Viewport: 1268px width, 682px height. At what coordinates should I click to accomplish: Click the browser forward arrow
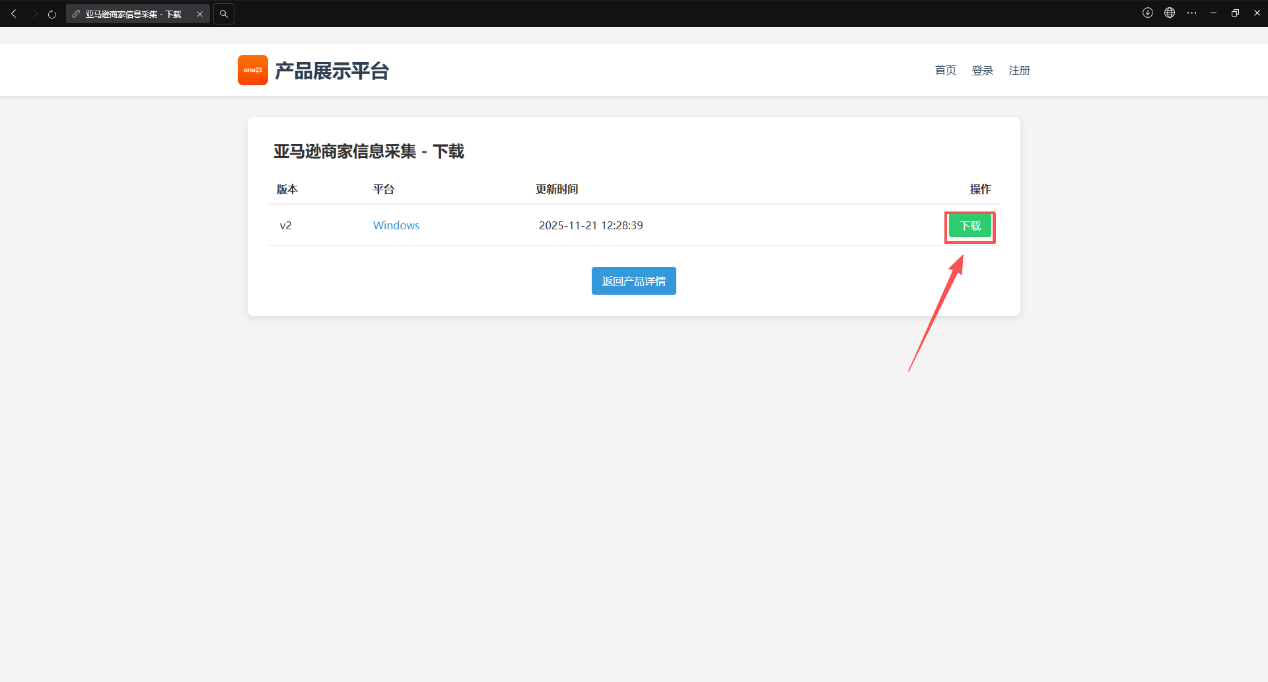pyautogui.click(x=33, y=14)
